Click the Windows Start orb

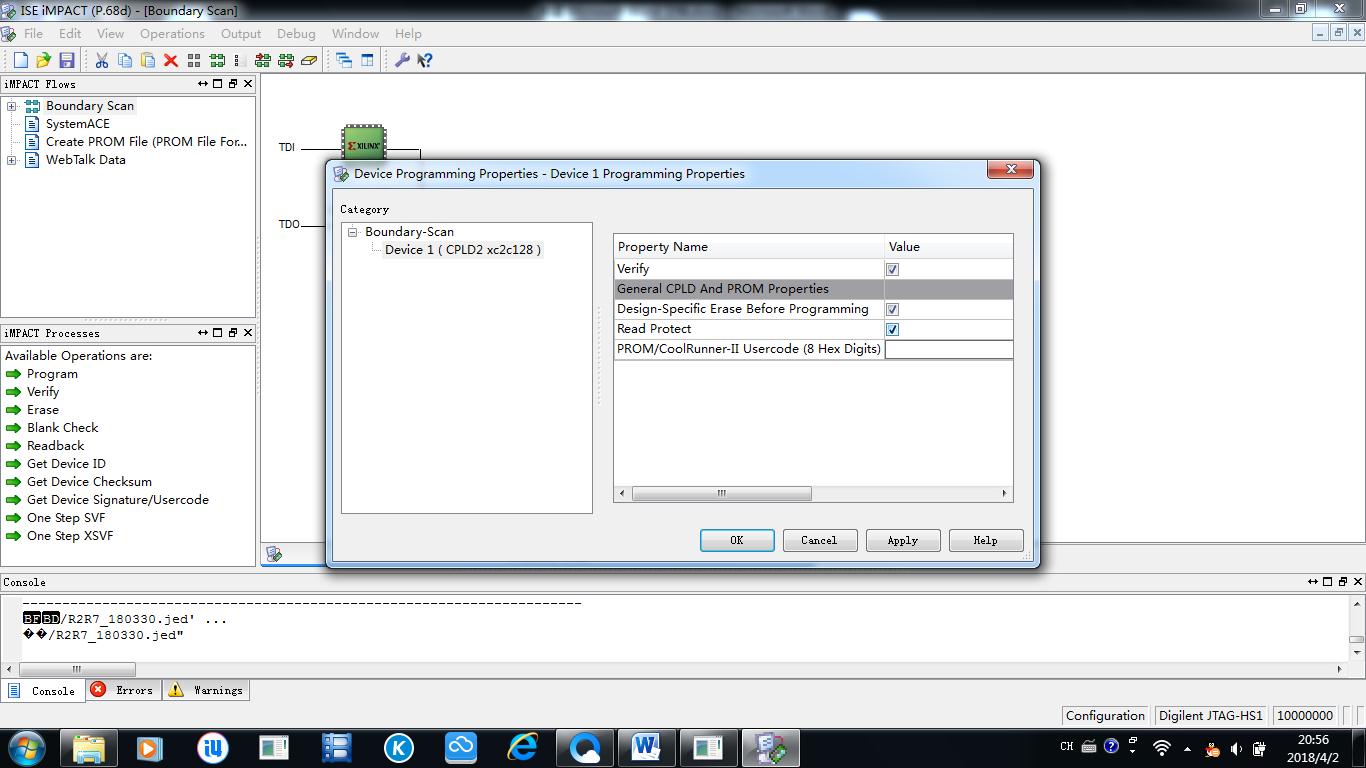(27, 747)
